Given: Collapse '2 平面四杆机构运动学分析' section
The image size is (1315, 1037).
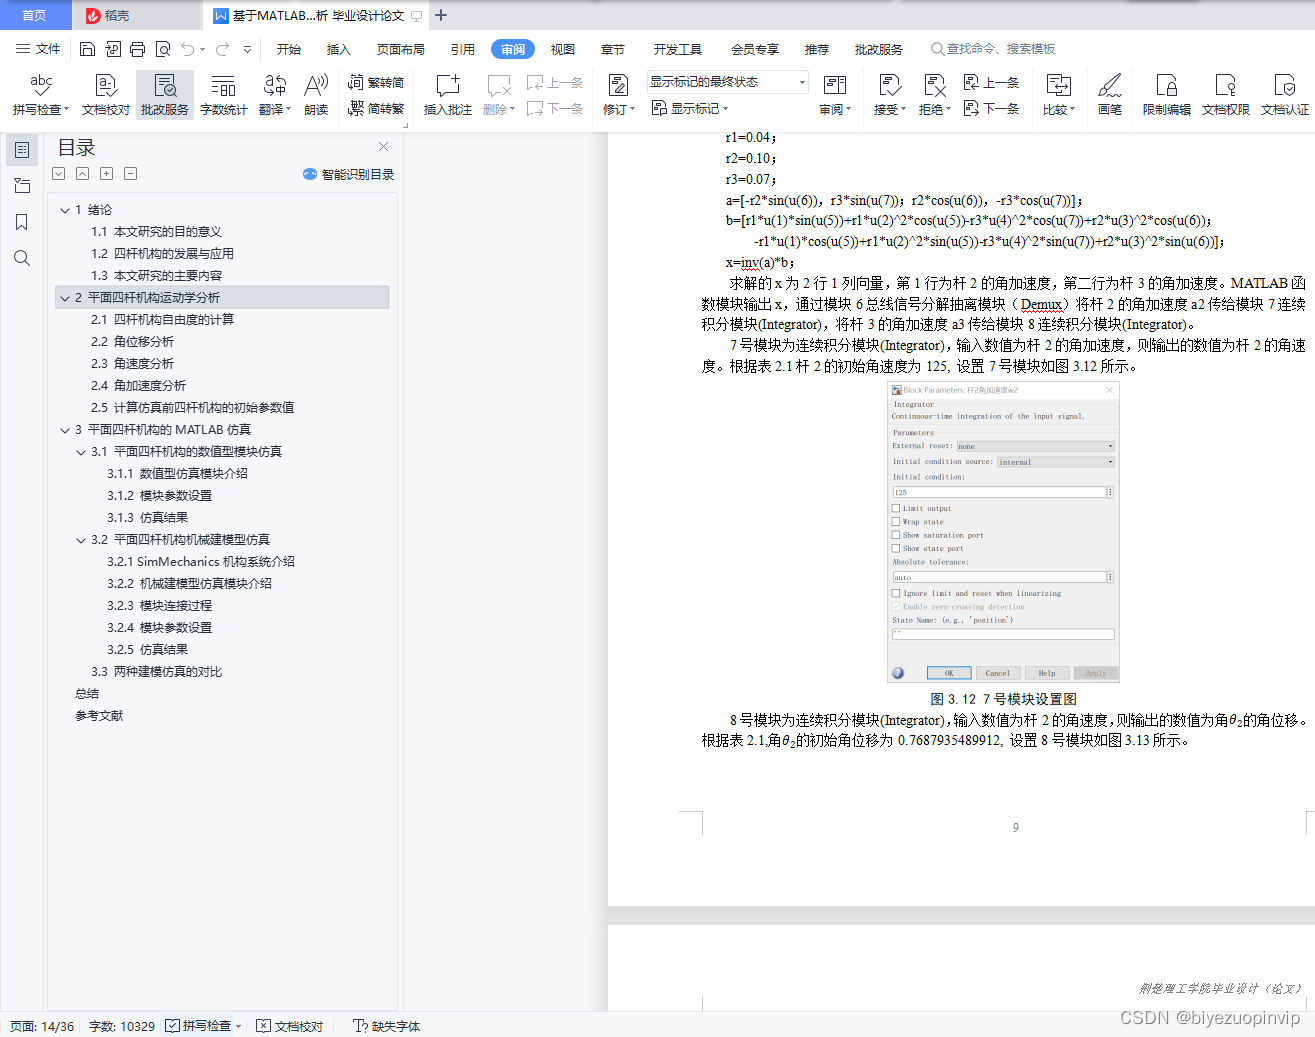Looking at the screenshot, I should 65,298.
